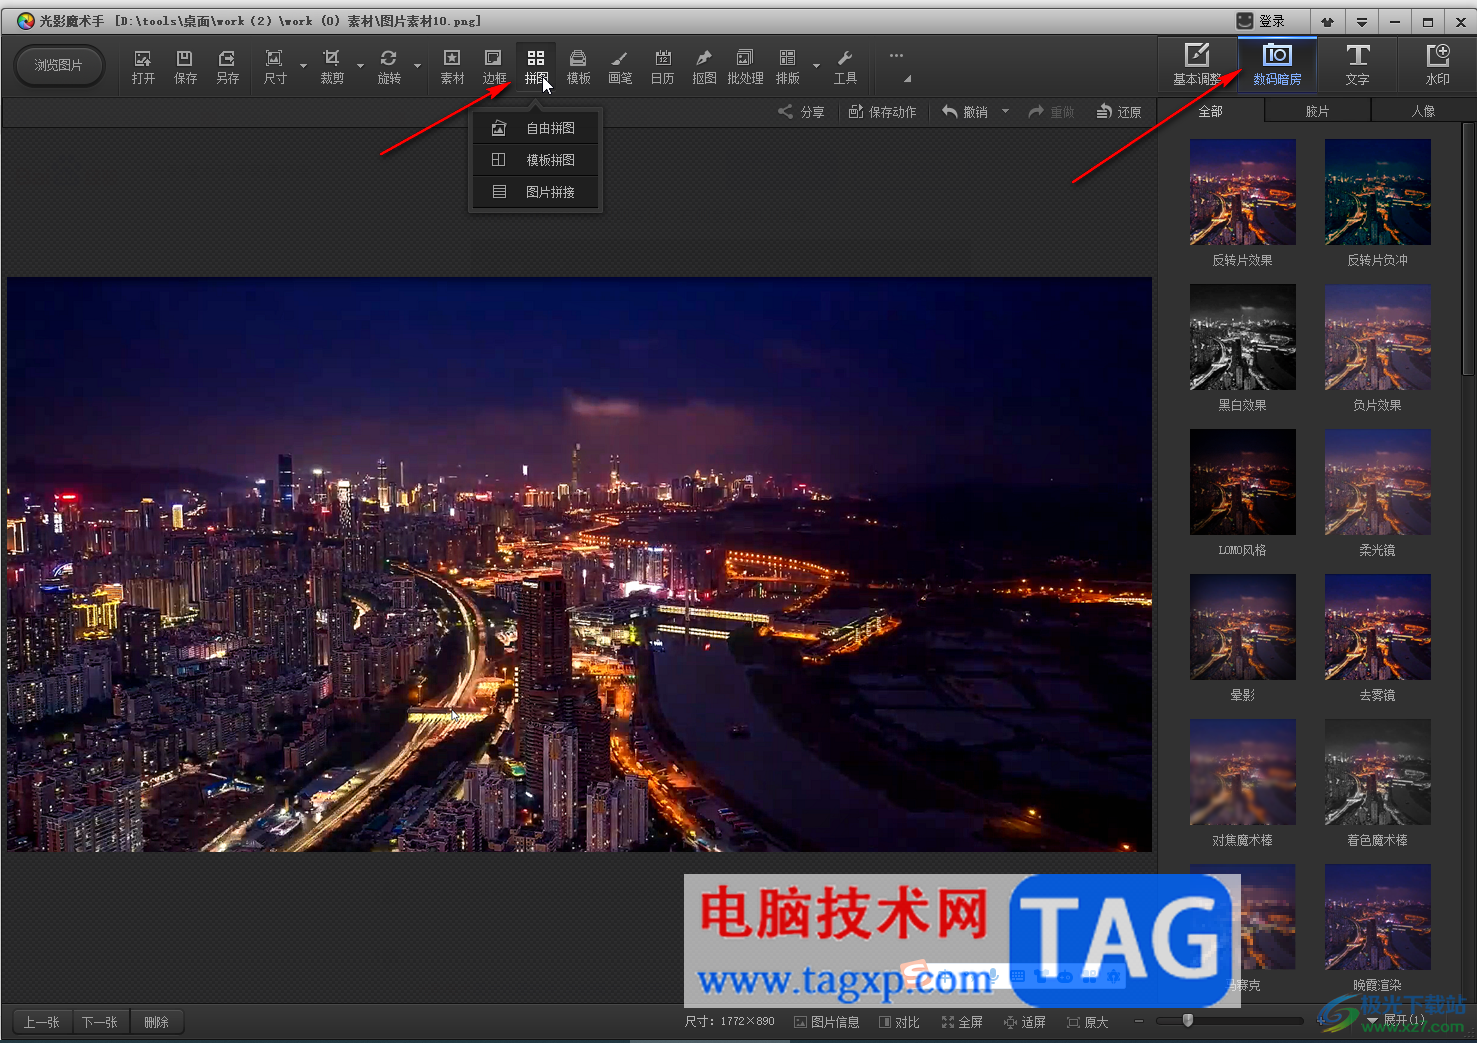Click the 旋转 (Rotate) tool icon
1477x1043 pixels.
coord(389,66)
